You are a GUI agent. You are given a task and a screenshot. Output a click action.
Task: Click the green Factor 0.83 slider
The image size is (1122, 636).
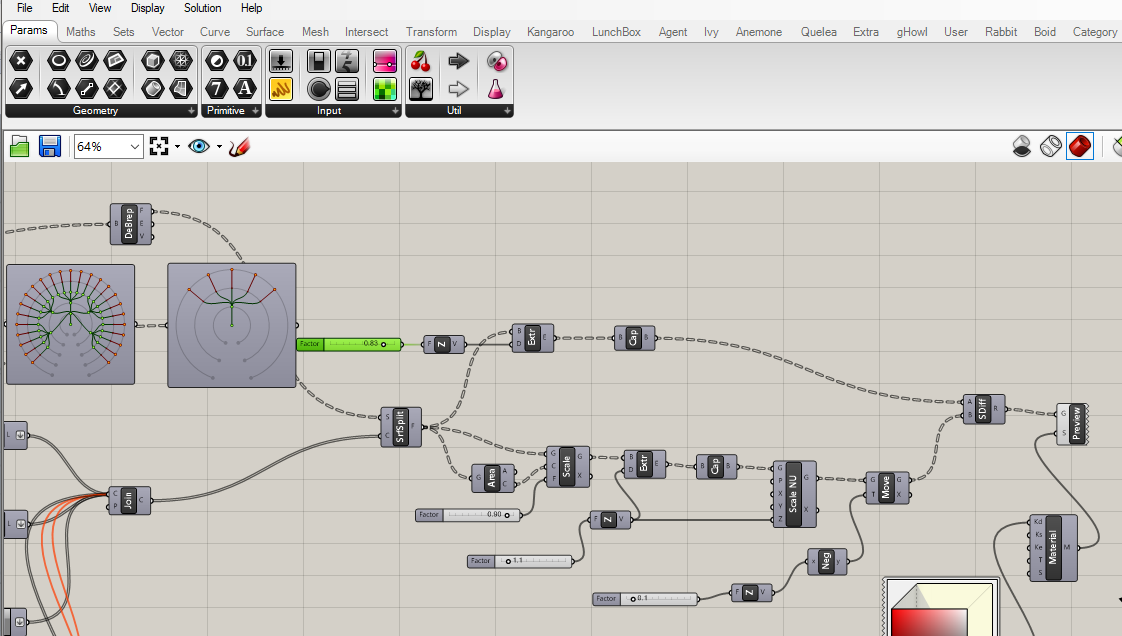[349, 344]
